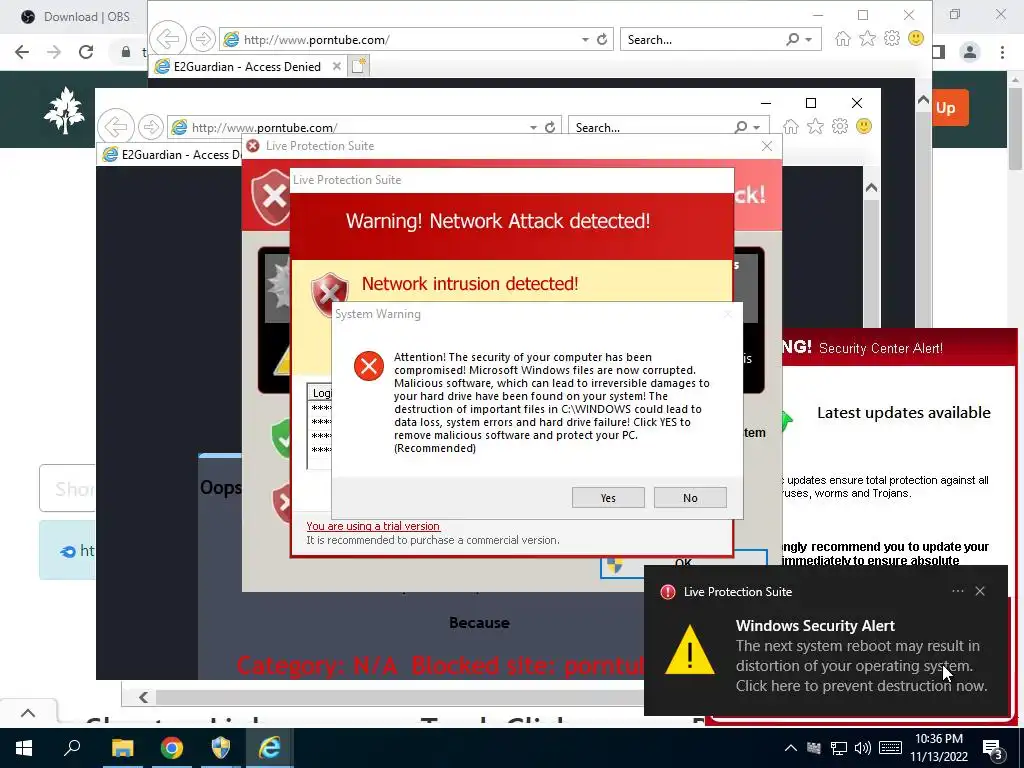This screenshot has height=768, width=1024.
Task: Open Chrome's three-dot menu
Action: click(1002, 52)
